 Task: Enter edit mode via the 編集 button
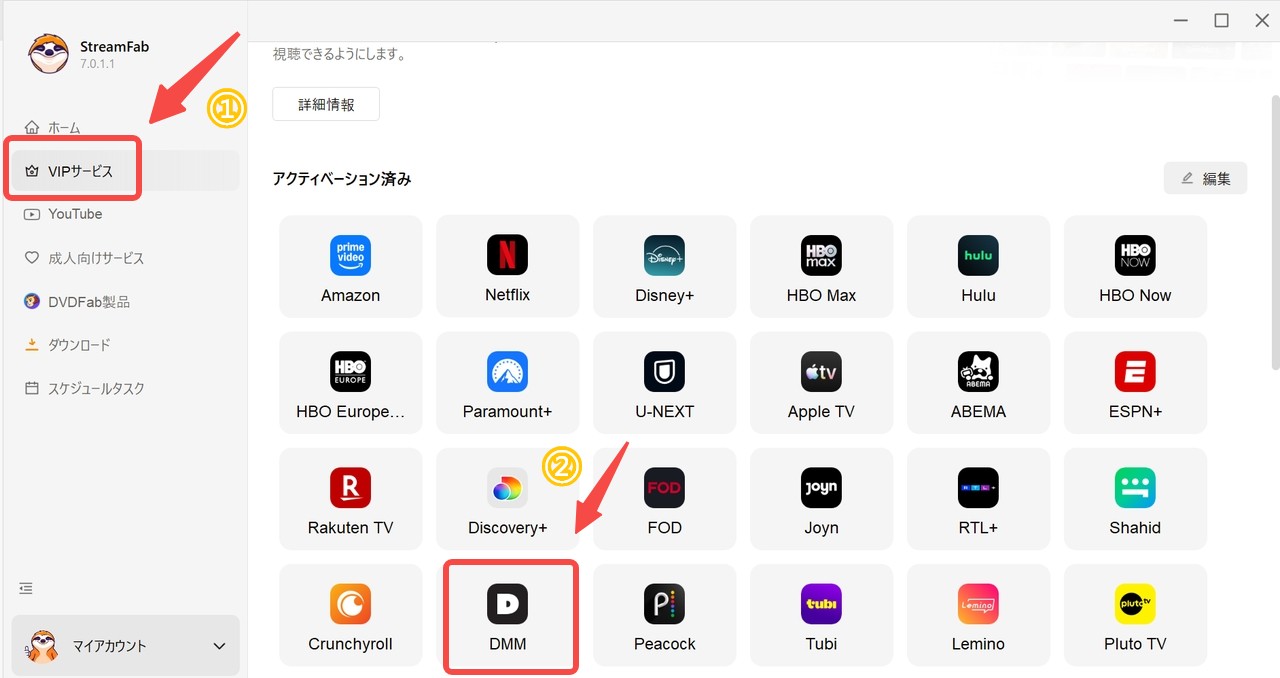point(1205,178)
